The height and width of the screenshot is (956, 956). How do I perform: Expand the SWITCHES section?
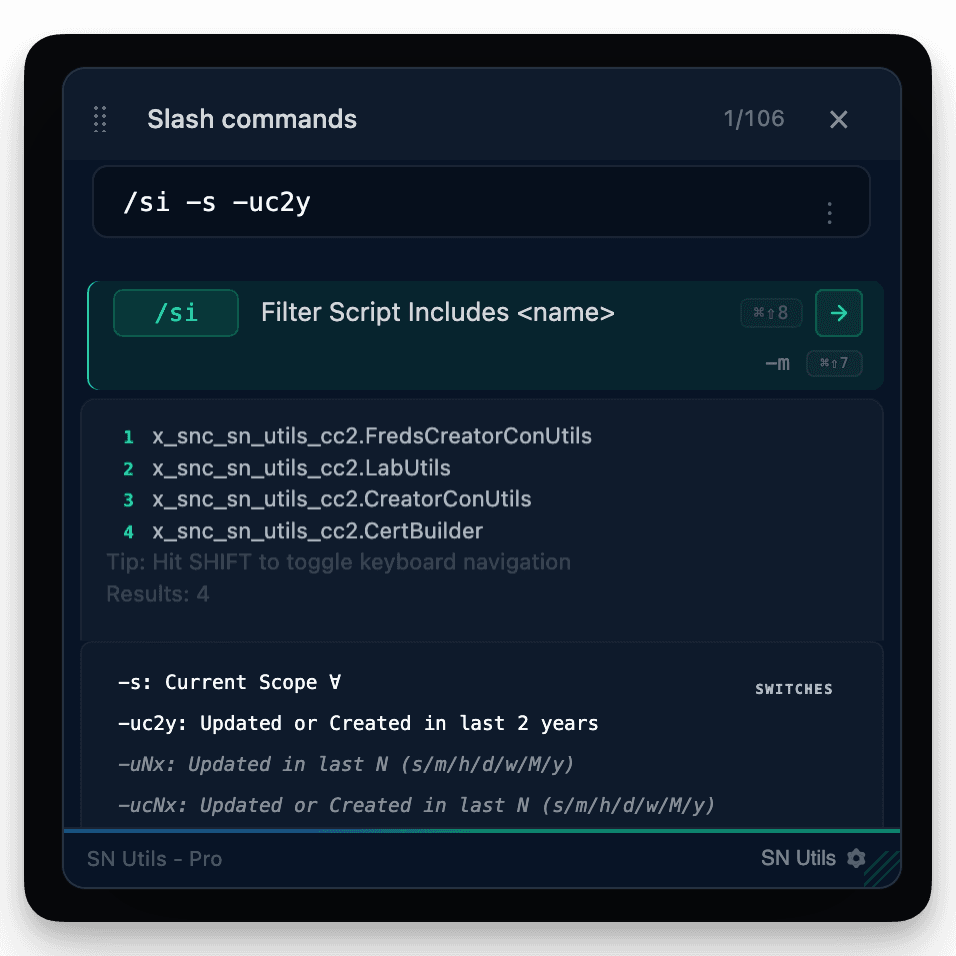793,688
